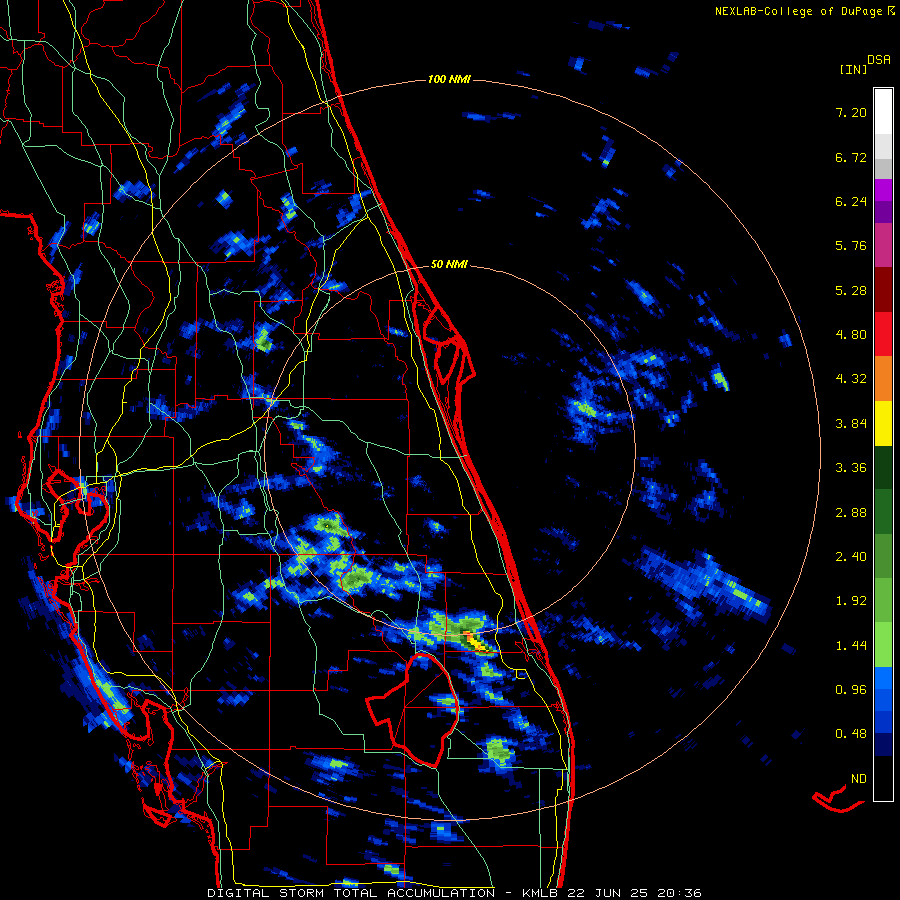Click the 100 NMI range ring label
The width and height of the screenshot is (900, 900).
pyautogui.click(x=449, y=79)
